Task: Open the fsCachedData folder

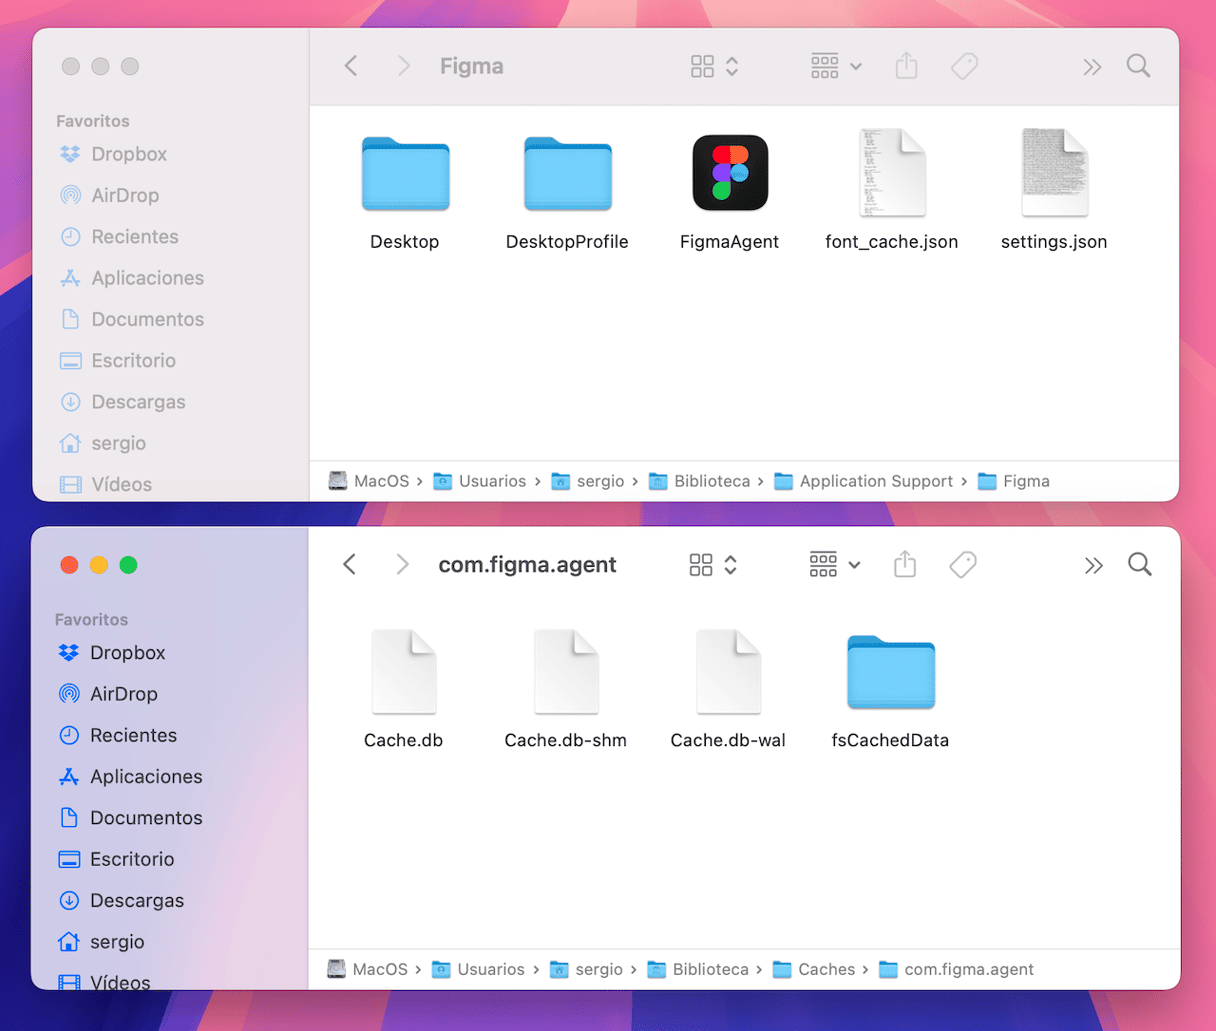Action: [x=890, y=673]
